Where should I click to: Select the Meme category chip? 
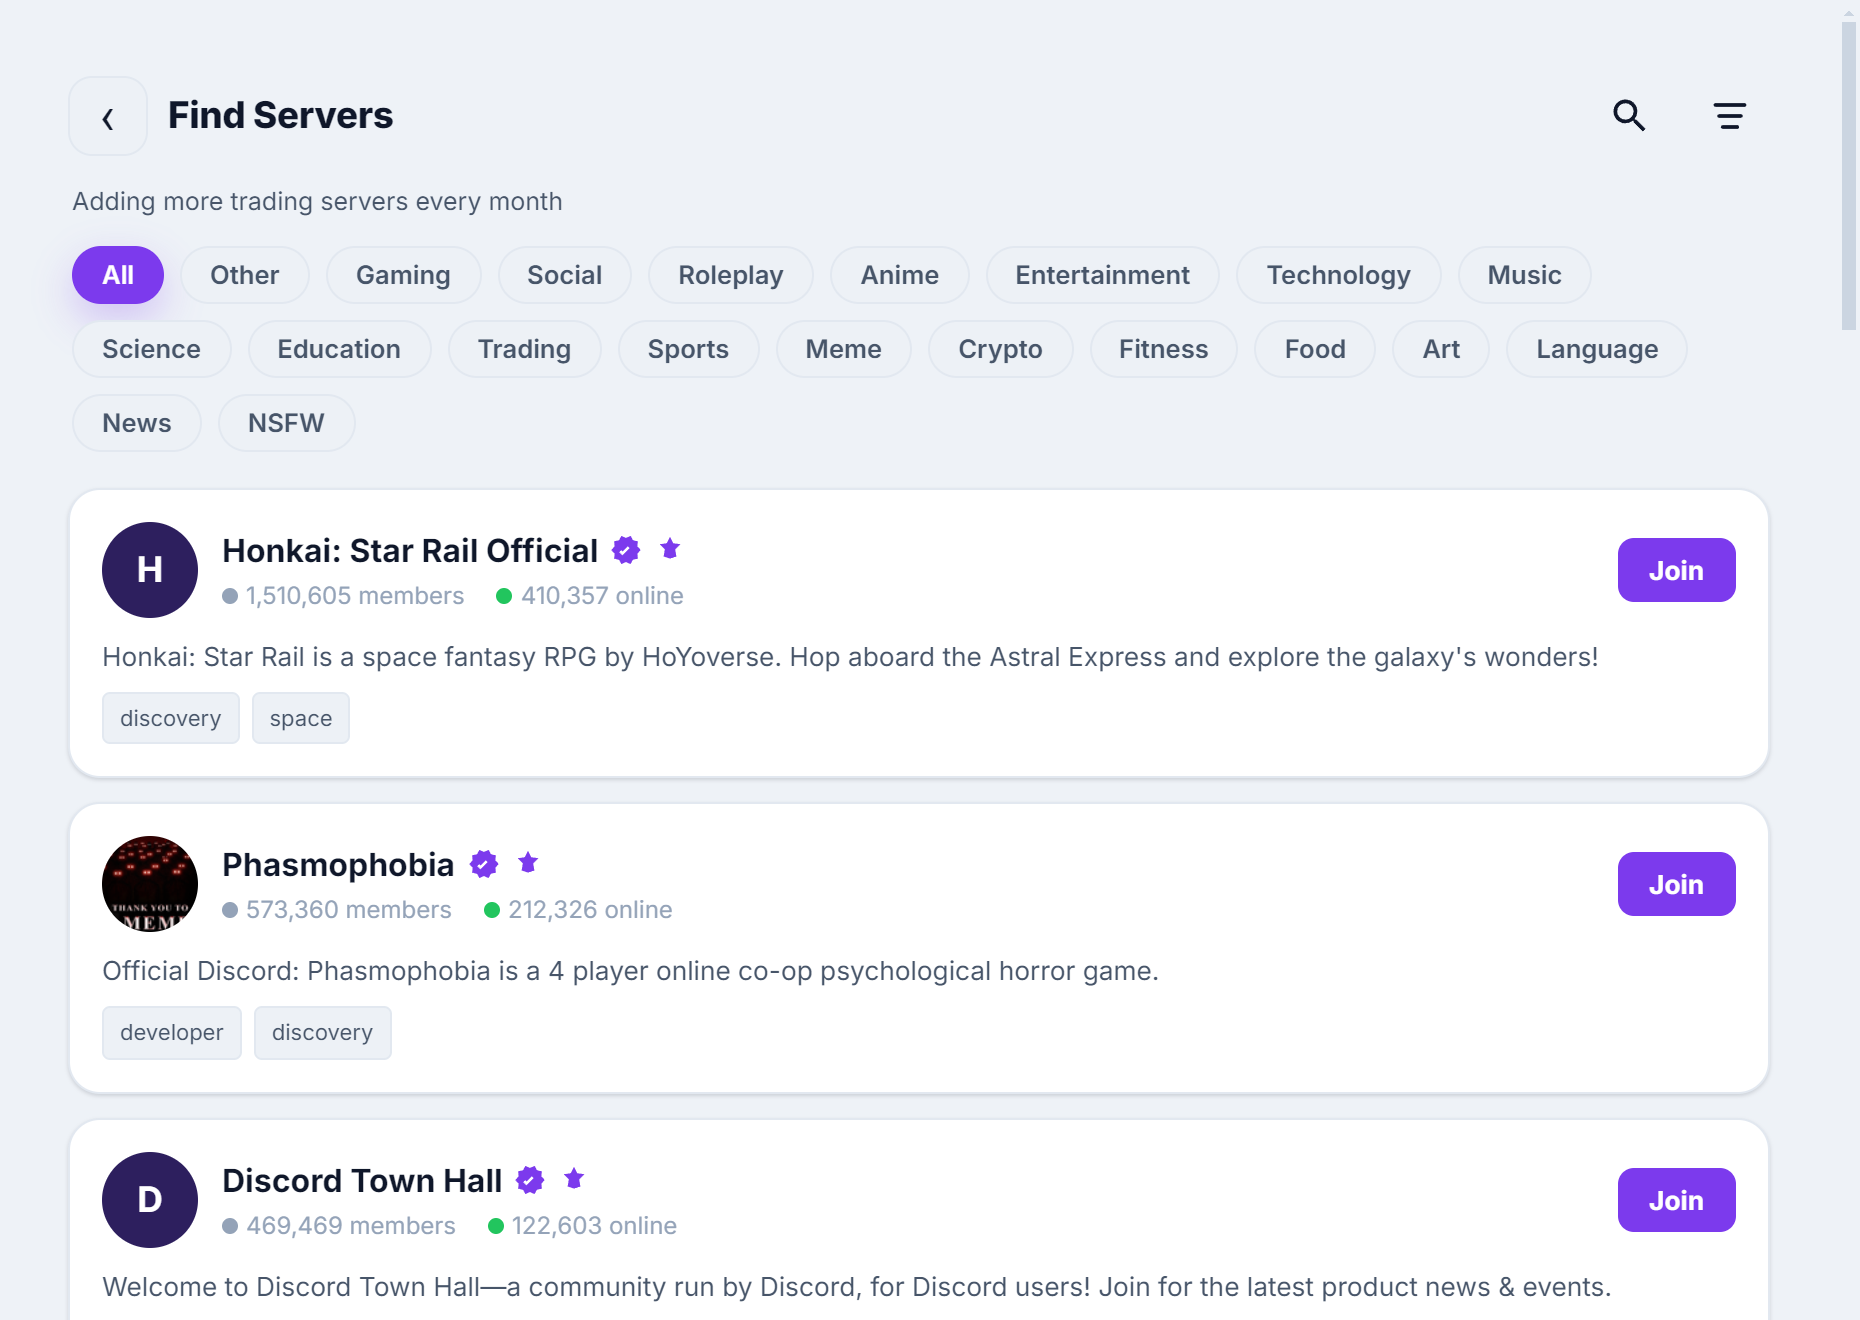pos(844,349)
